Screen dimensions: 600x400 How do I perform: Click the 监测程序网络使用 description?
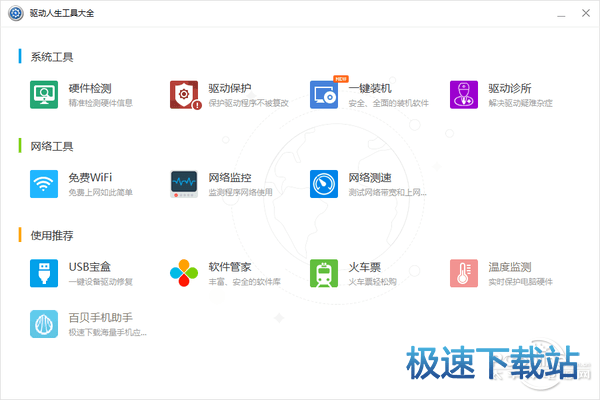241,192
